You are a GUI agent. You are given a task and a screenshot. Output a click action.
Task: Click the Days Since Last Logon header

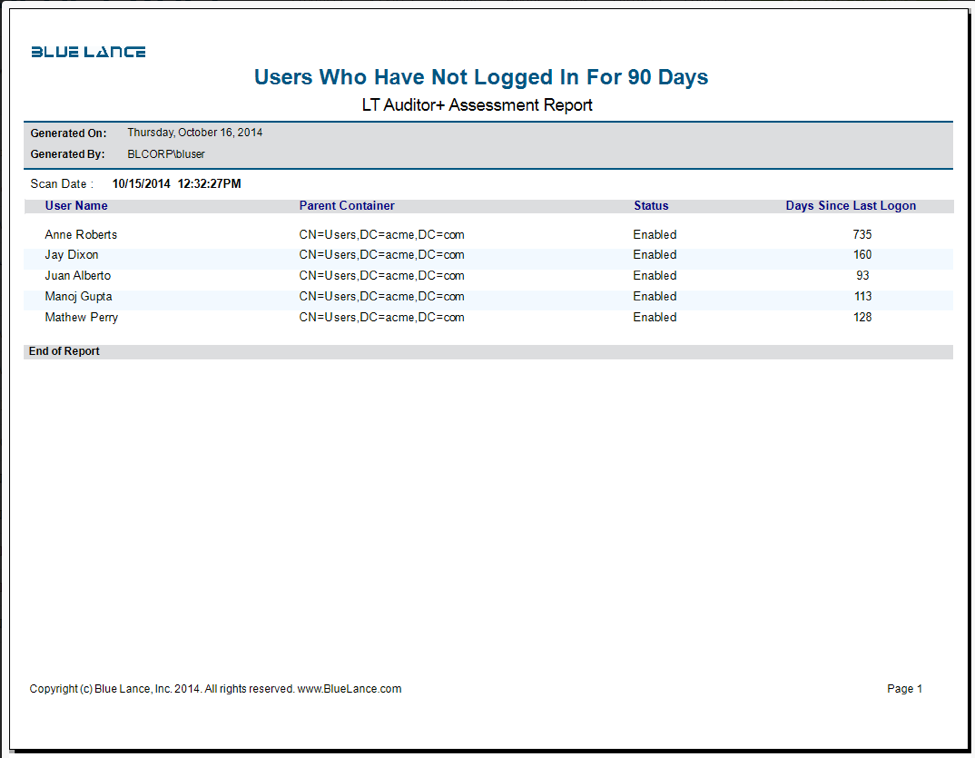(x=851, y=206)
